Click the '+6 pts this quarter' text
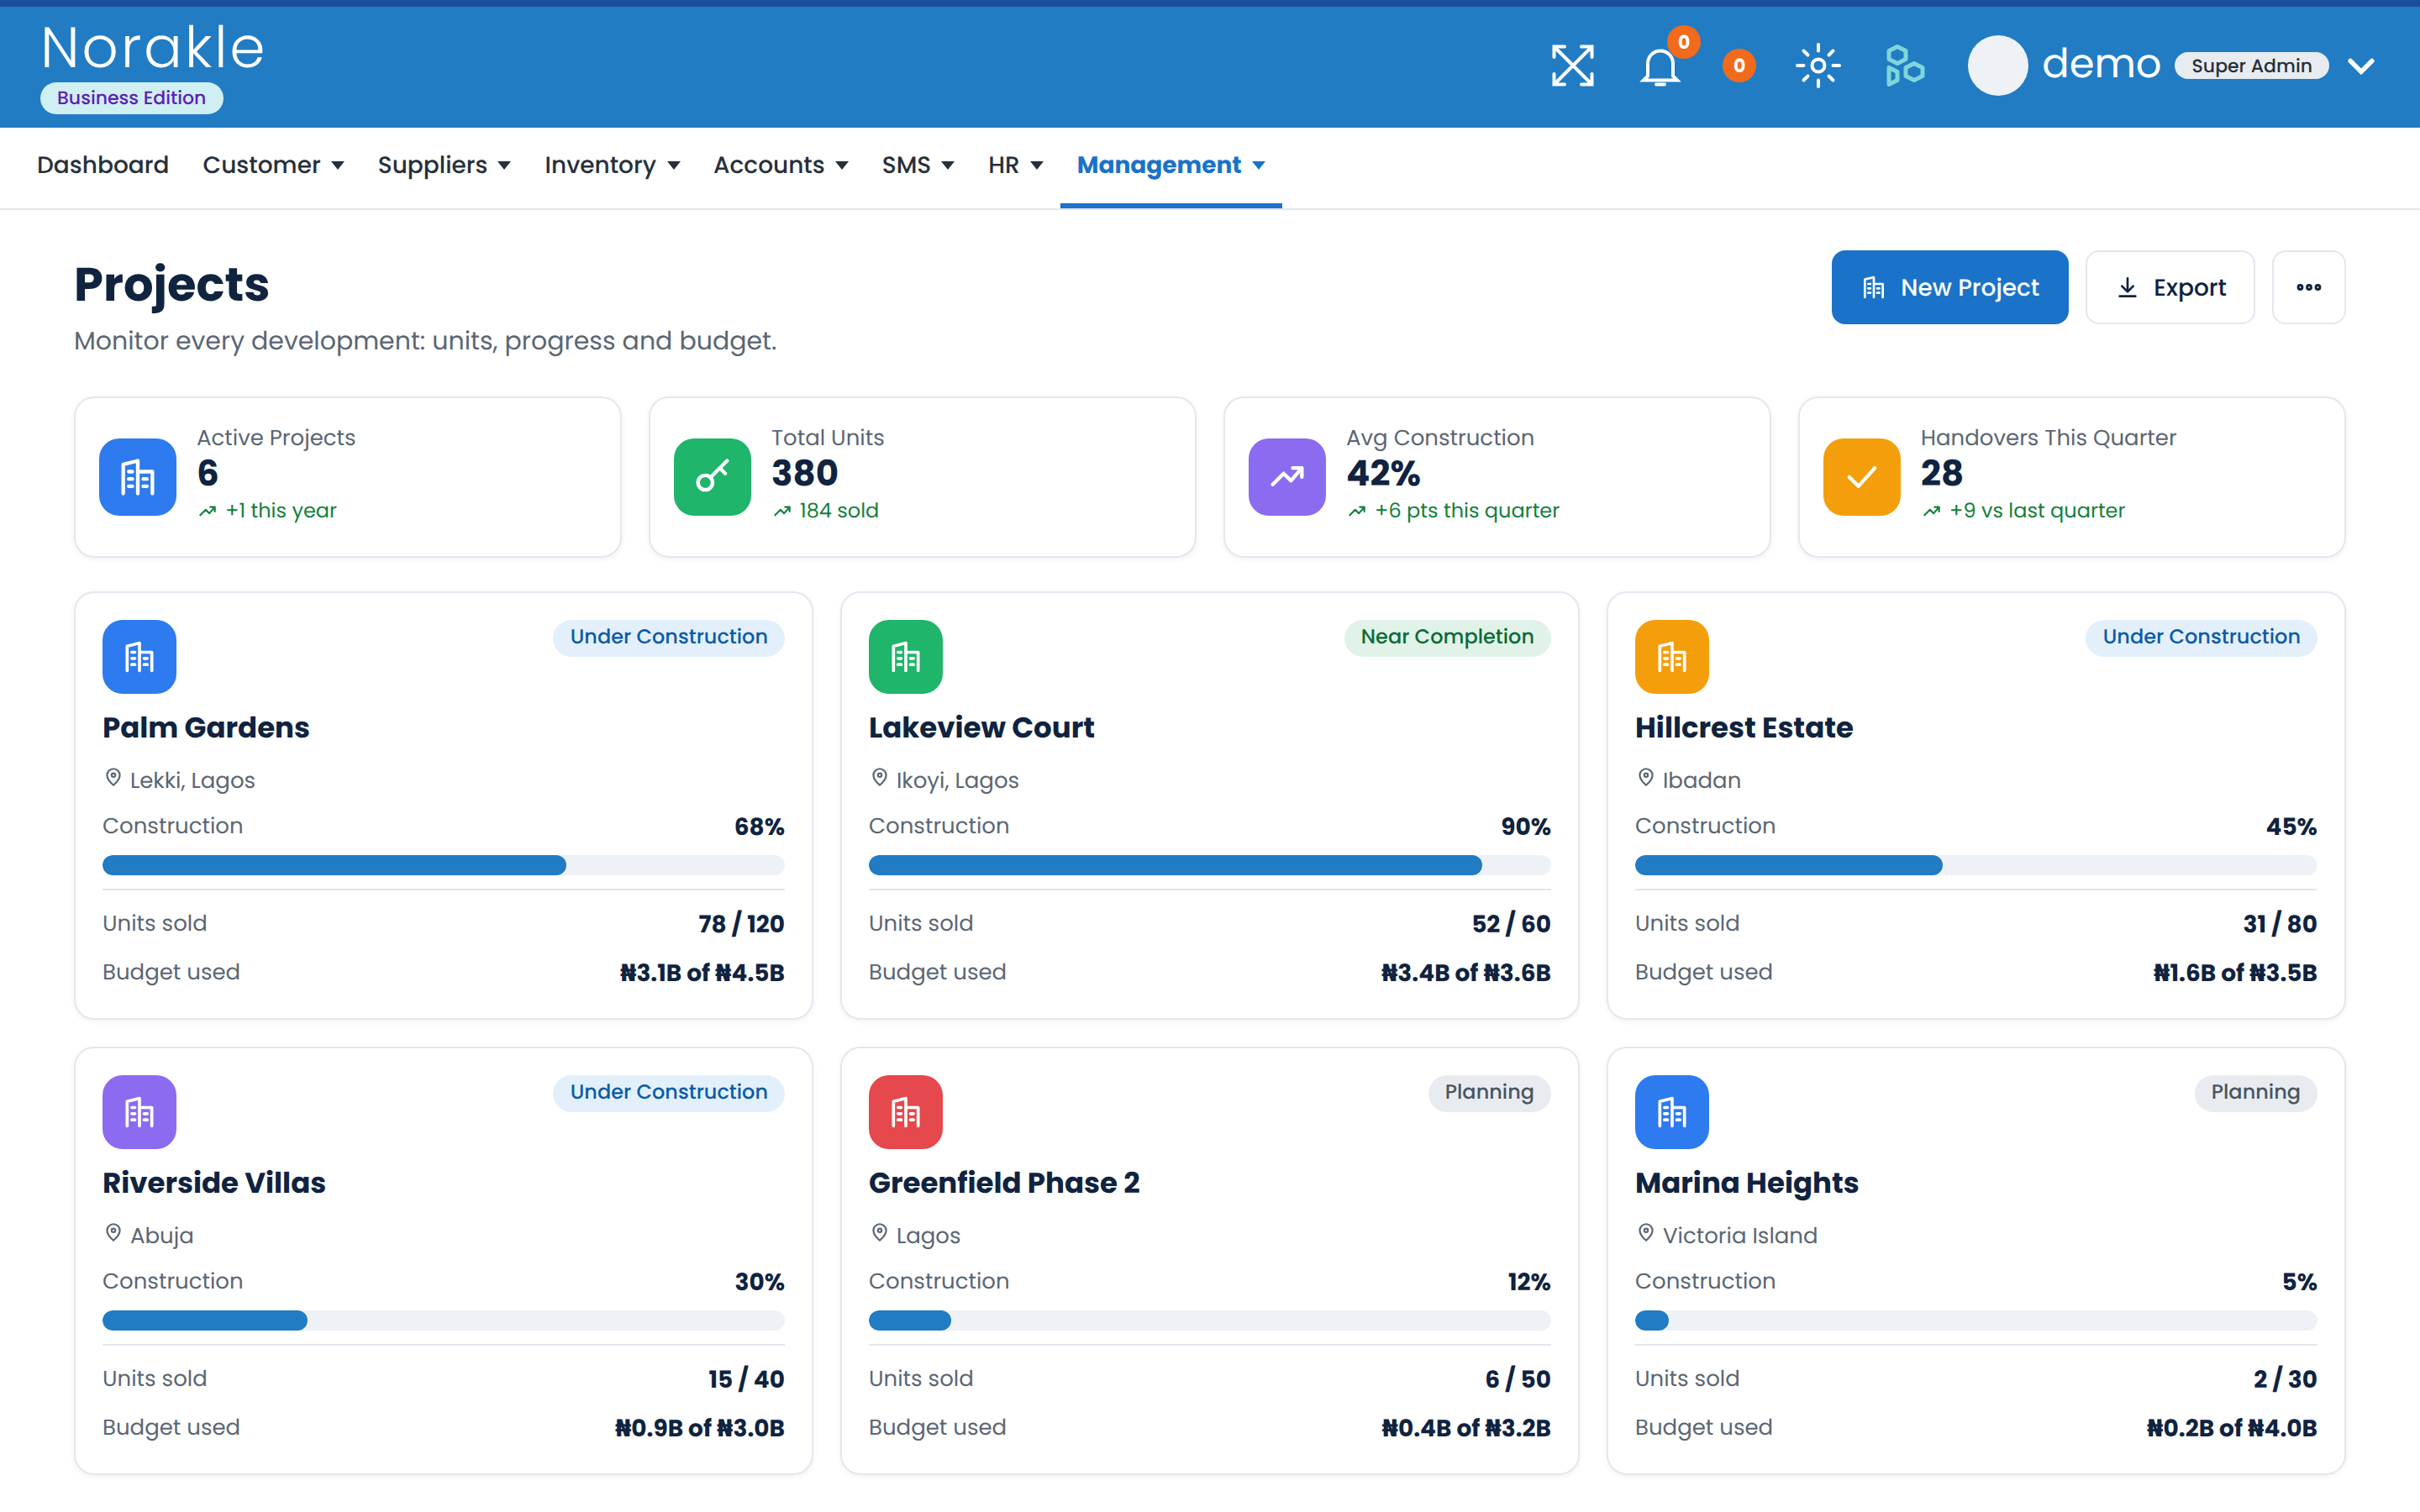Screen dimensions: 2420x1512 [x=1466, y=510]
